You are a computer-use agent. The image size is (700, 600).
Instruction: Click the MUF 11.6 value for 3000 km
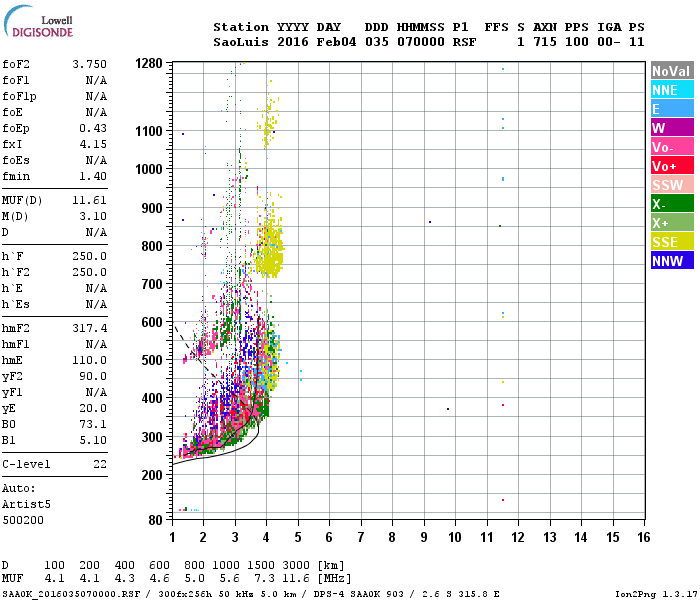pyautogui.click(x=296, y=579)
